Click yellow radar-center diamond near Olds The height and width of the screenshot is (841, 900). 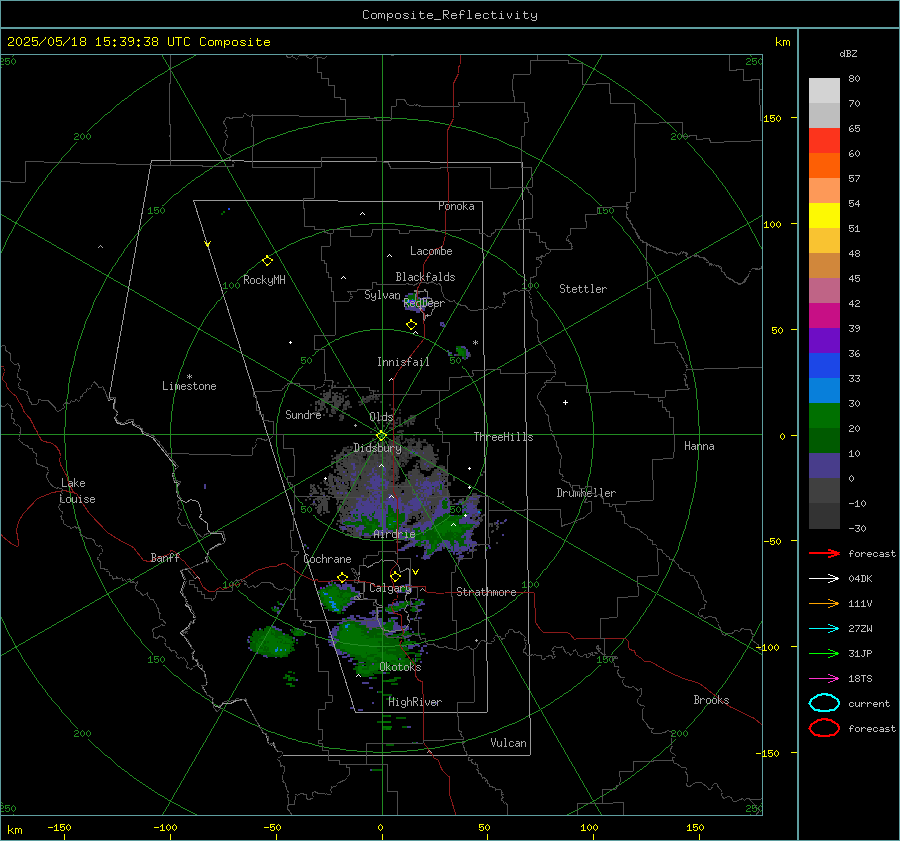pyautogui.click(x=381, y=436)
